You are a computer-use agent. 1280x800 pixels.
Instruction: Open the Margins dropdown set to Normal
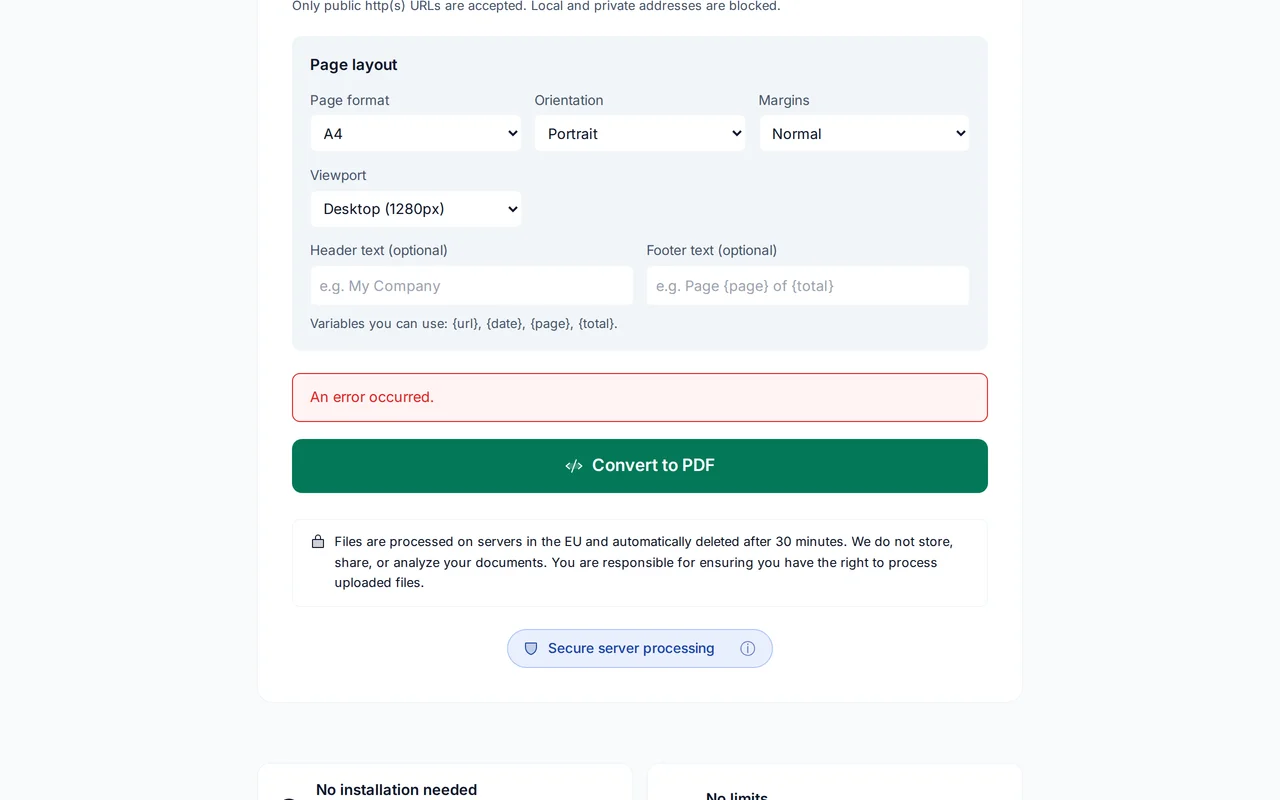point(864,133)
